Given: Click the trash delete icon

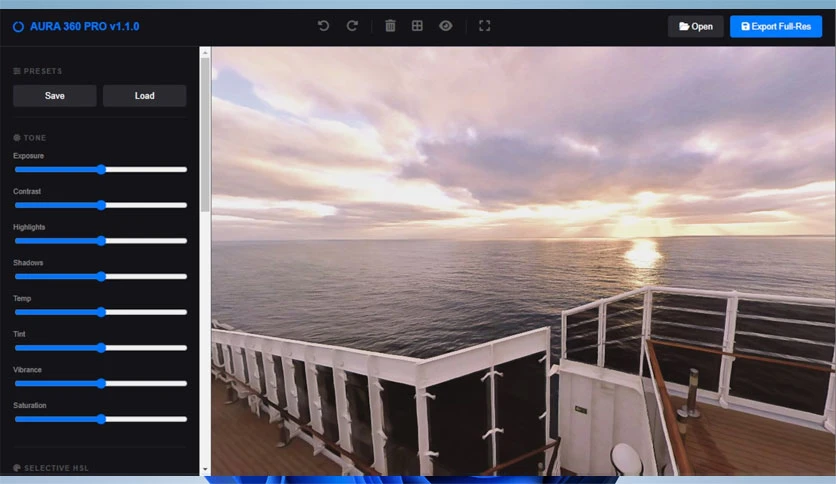Looking at the screenshot, I should [390, 26].
